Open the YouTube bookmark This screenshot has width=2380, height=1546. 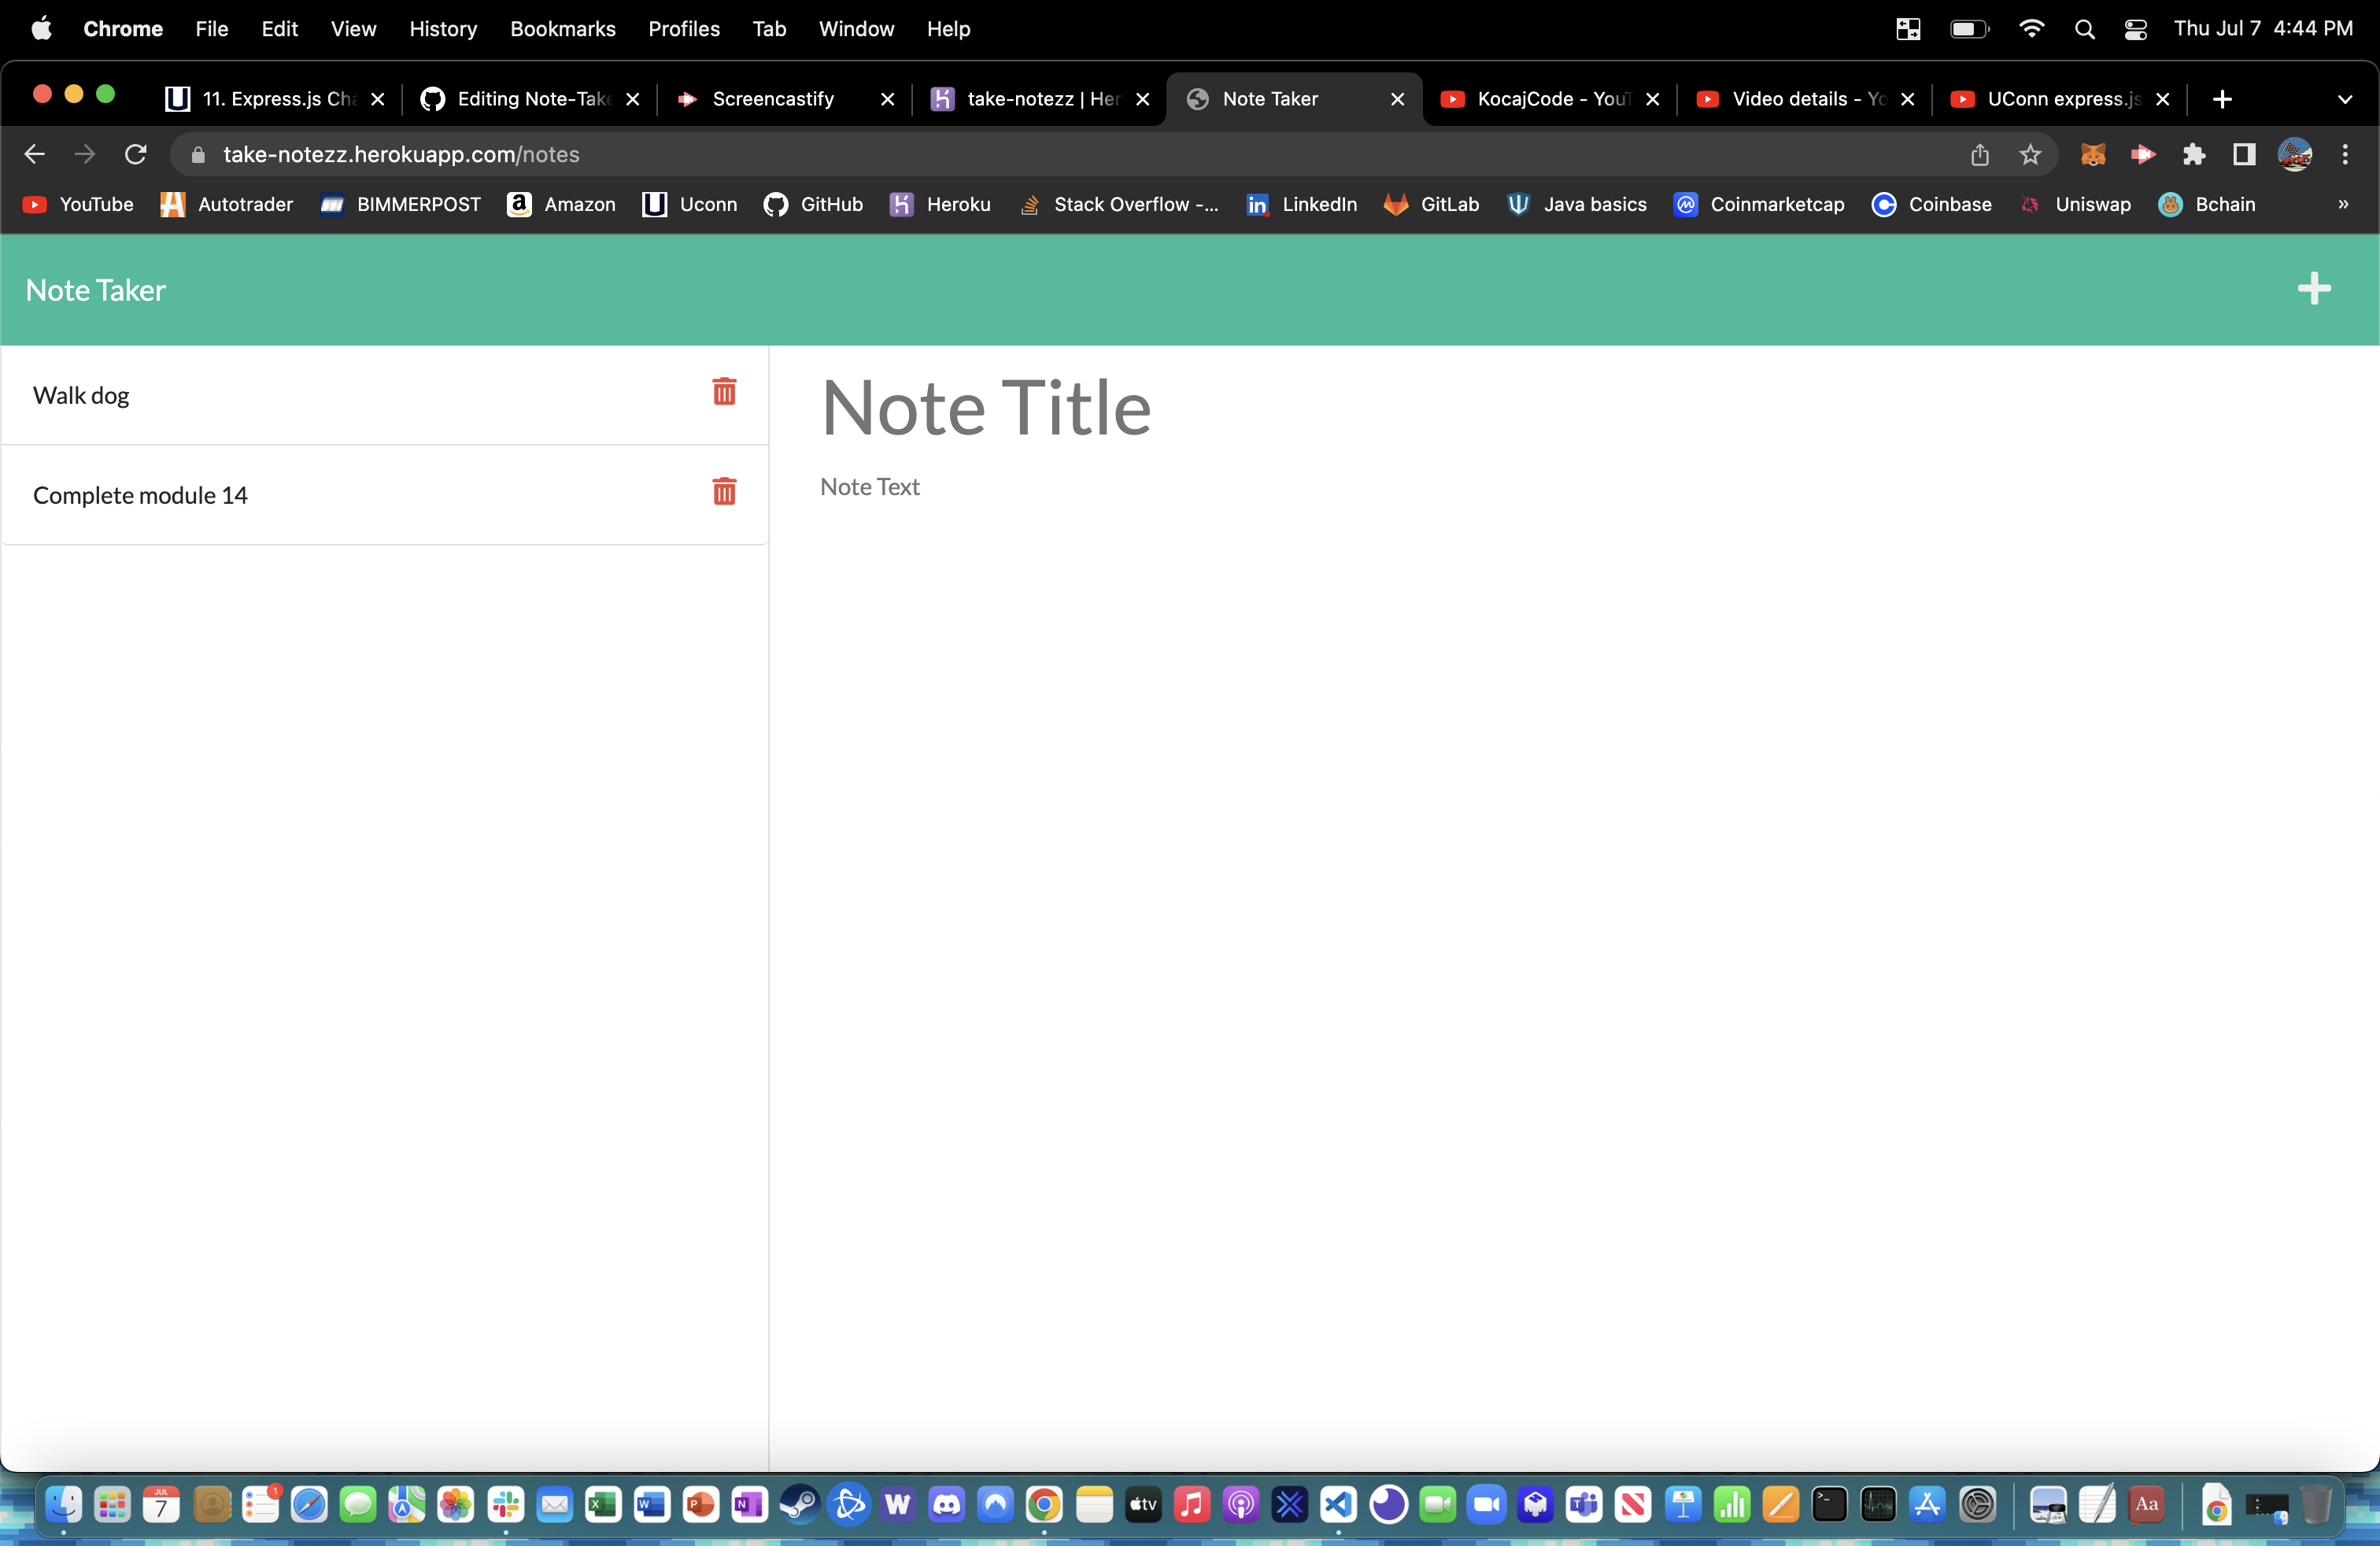pos(78,204)
